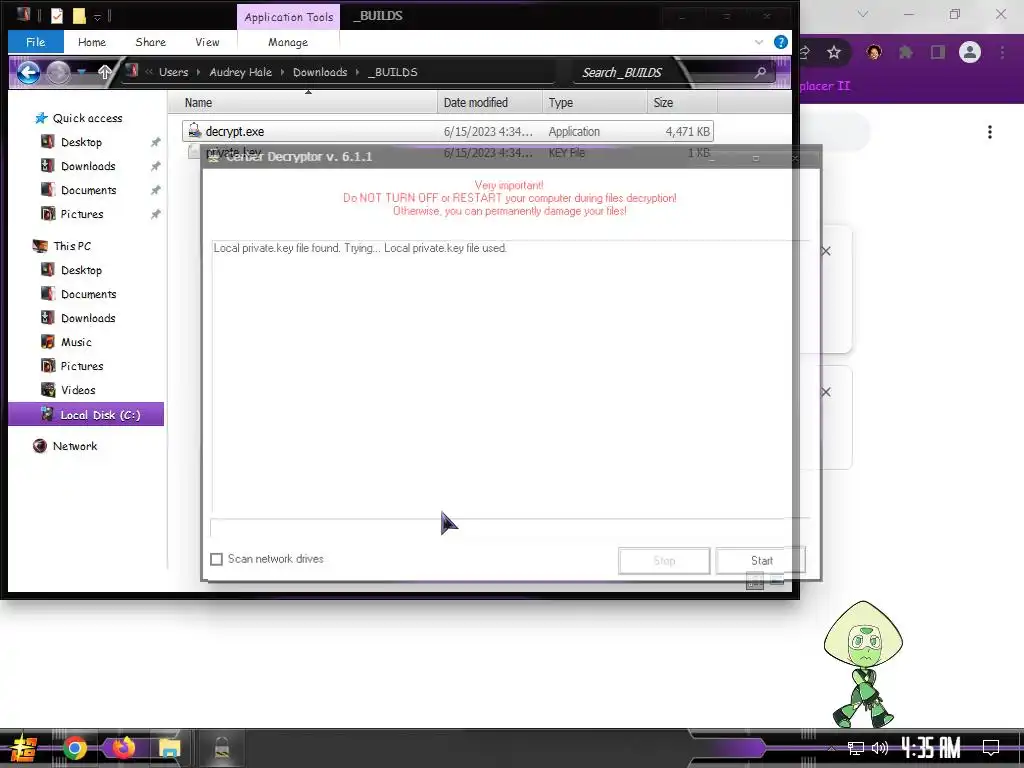Switch to the Home ribbon tab

pyautogui.click(x=92, y=42)
